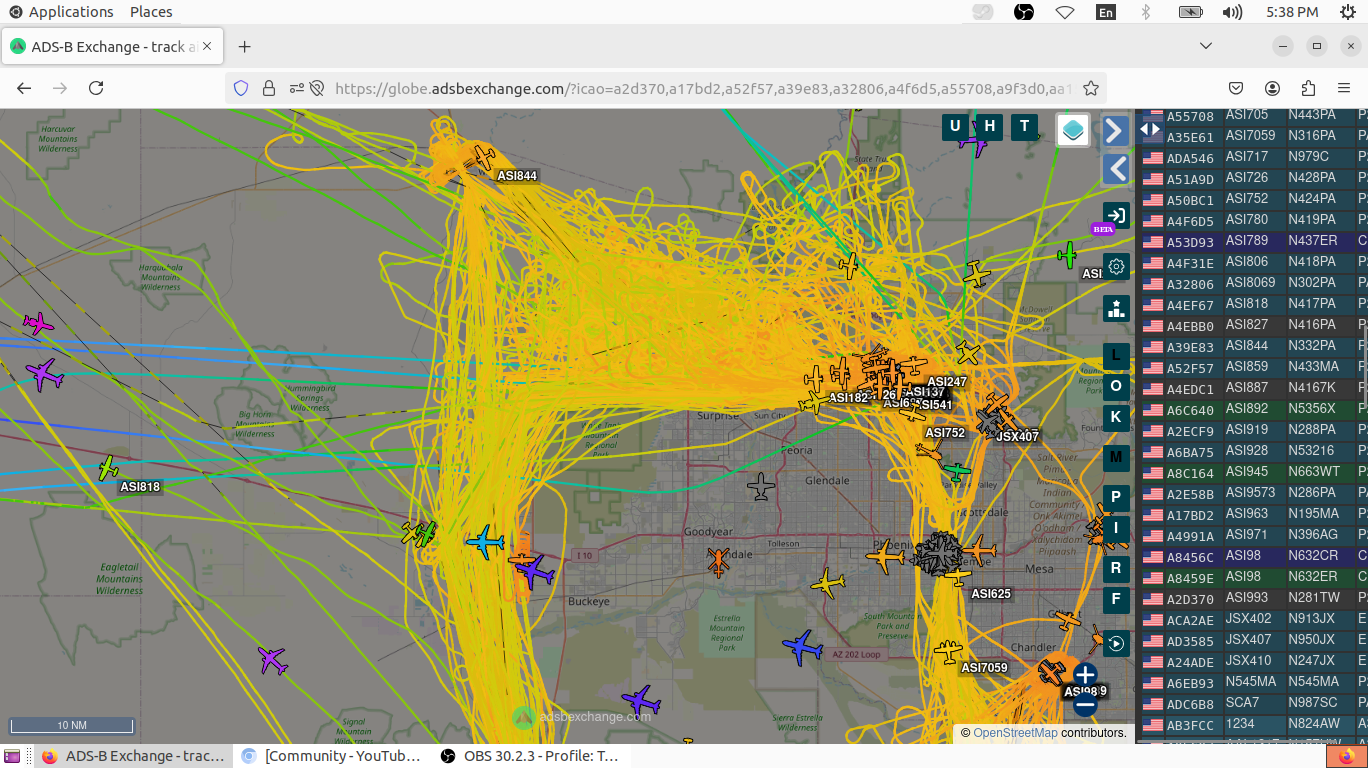This screenshot has height=768, width=1368.
Task: Open the Pocket save icon
Action: pos(1236,88)
